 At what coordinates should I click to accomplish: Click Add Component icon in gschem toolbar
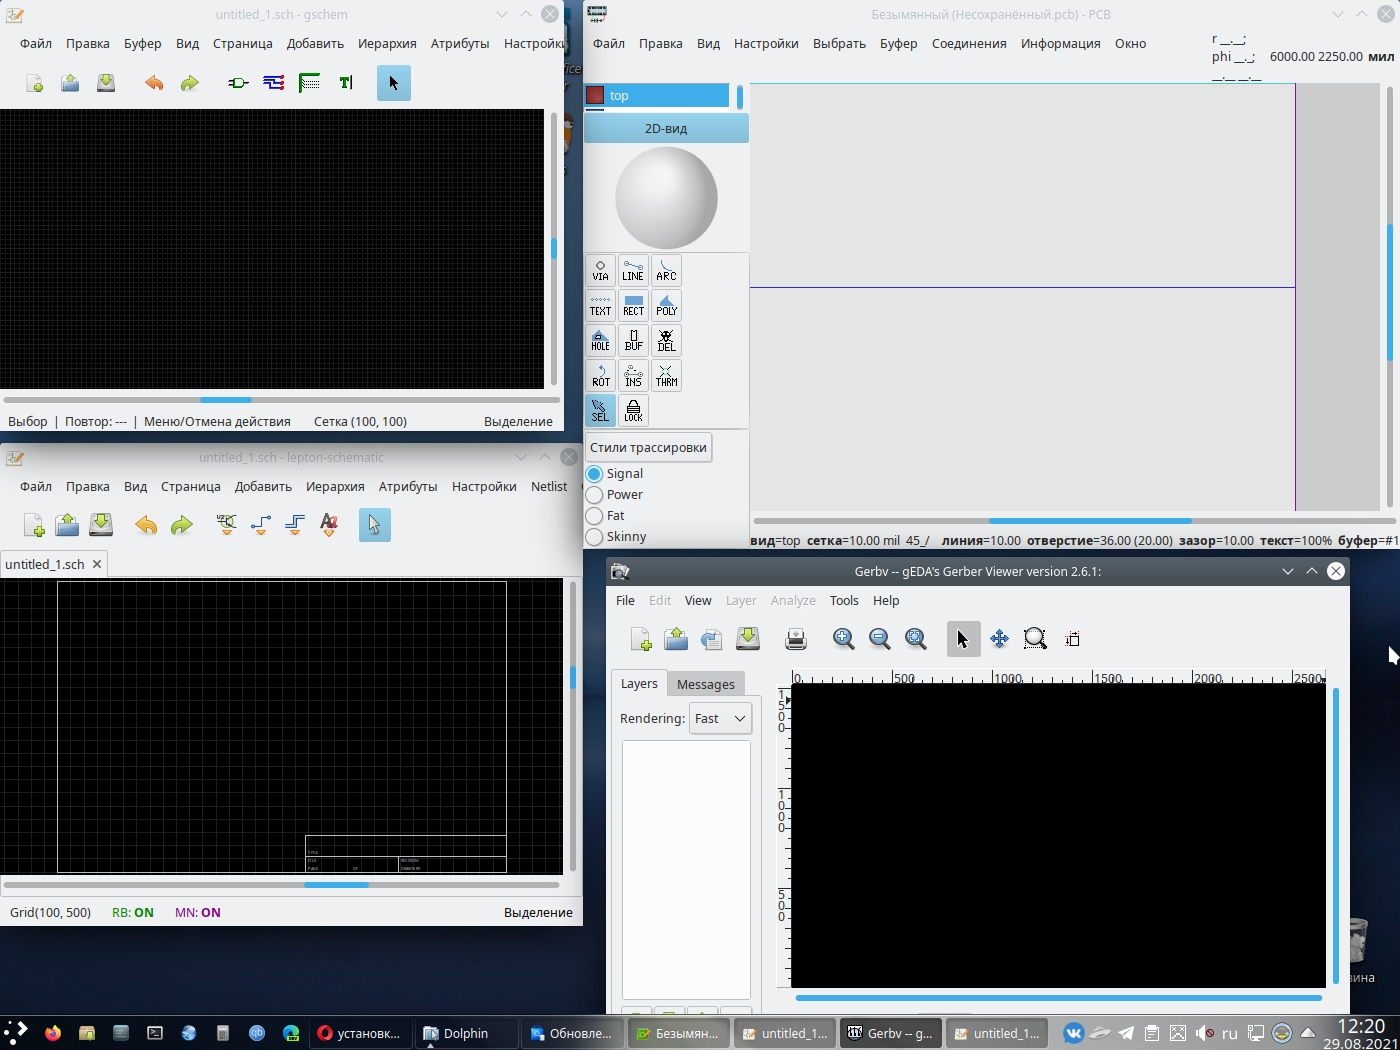238,83
